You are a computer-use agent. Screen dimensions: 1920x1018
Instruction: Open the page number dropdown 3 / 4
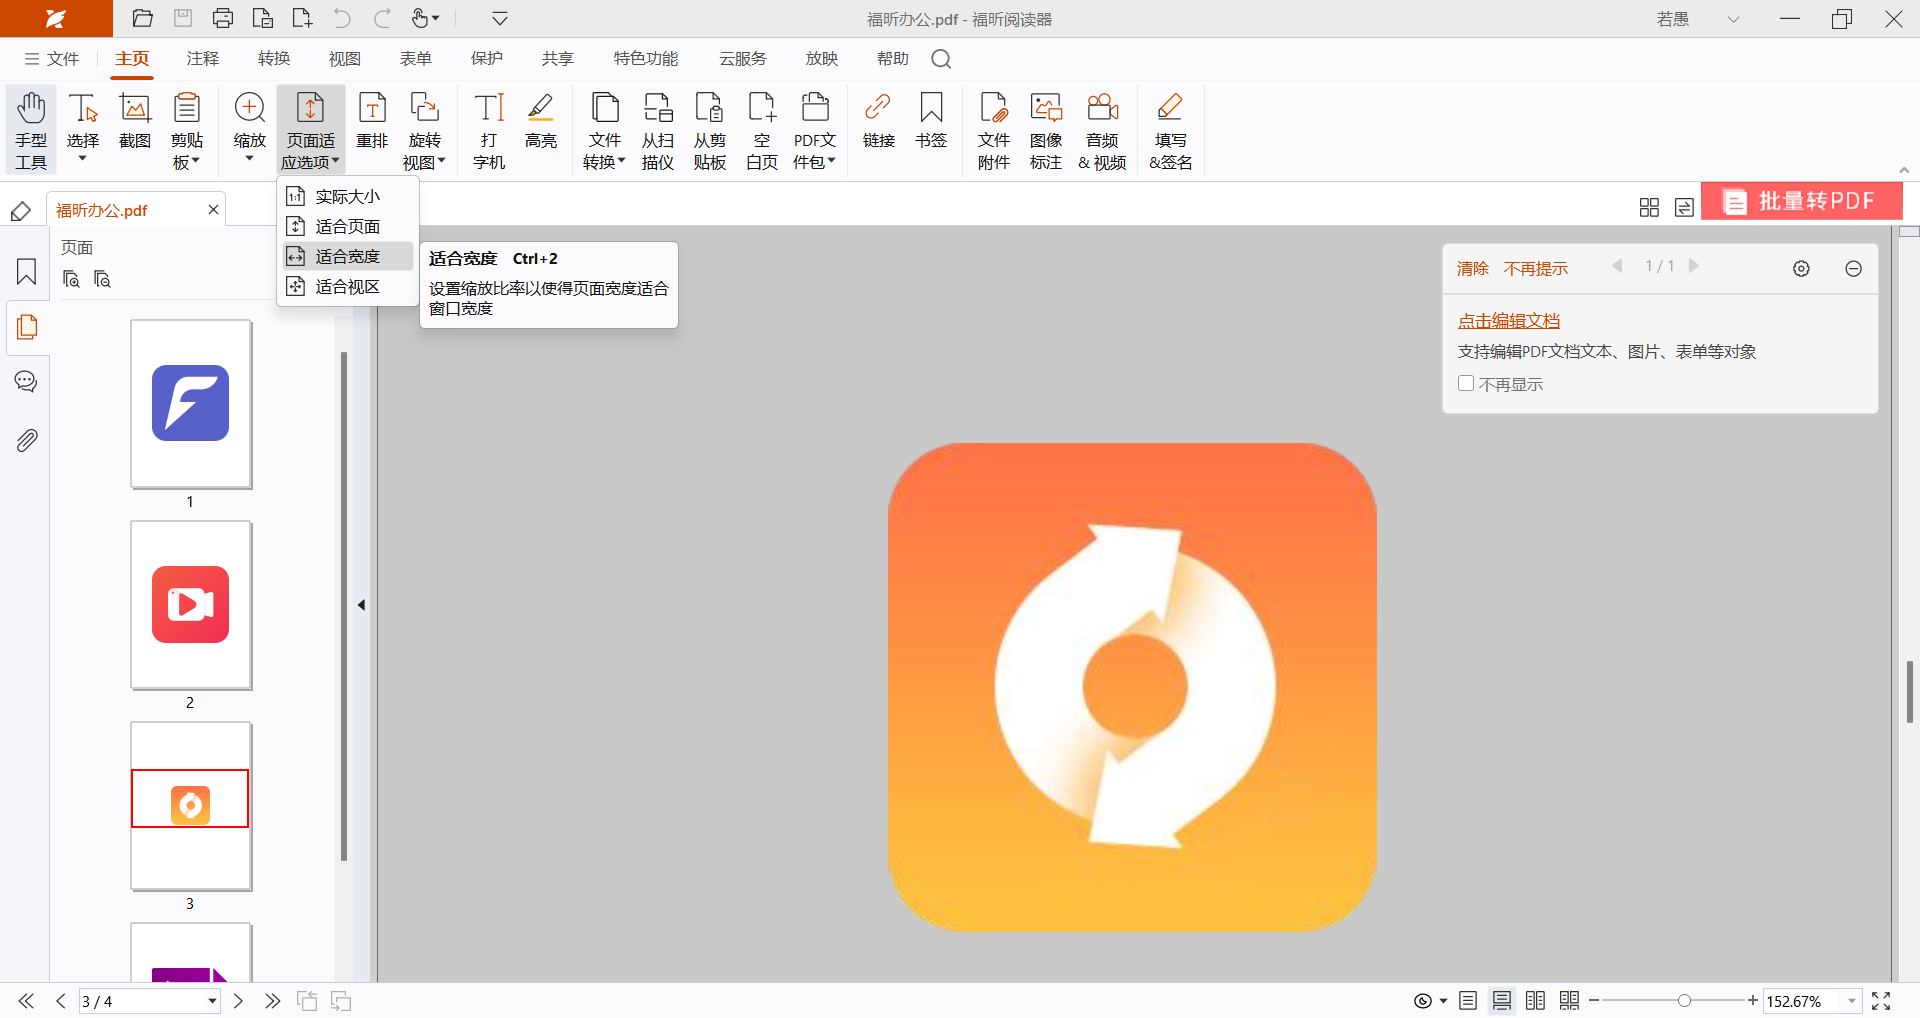pos(212,1001)
